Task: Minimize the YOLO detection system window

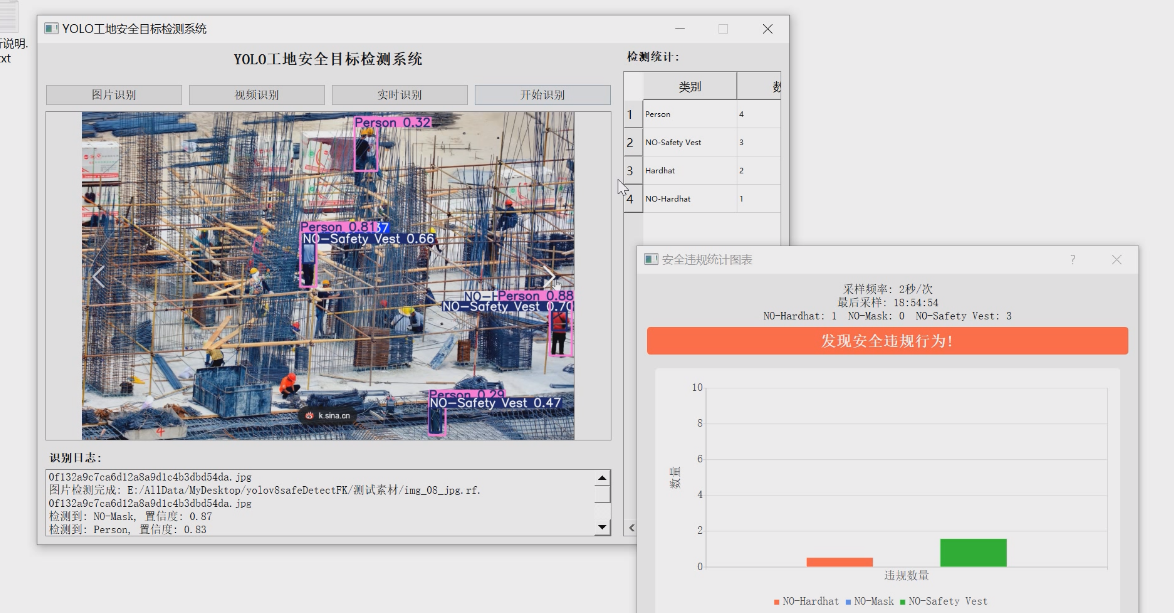Action: [x=679, y=29]
